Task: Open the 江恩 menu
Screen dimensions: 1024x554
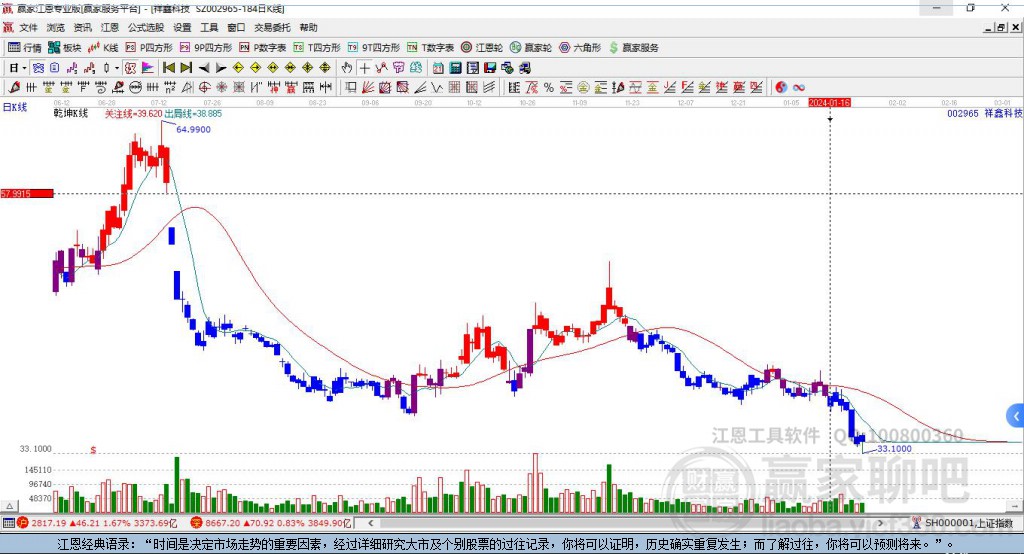Action: click(110, 27)
